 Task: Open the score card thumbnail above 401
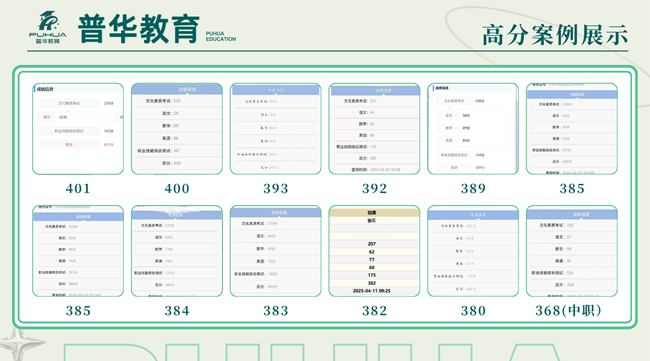(x=78, y=128)
